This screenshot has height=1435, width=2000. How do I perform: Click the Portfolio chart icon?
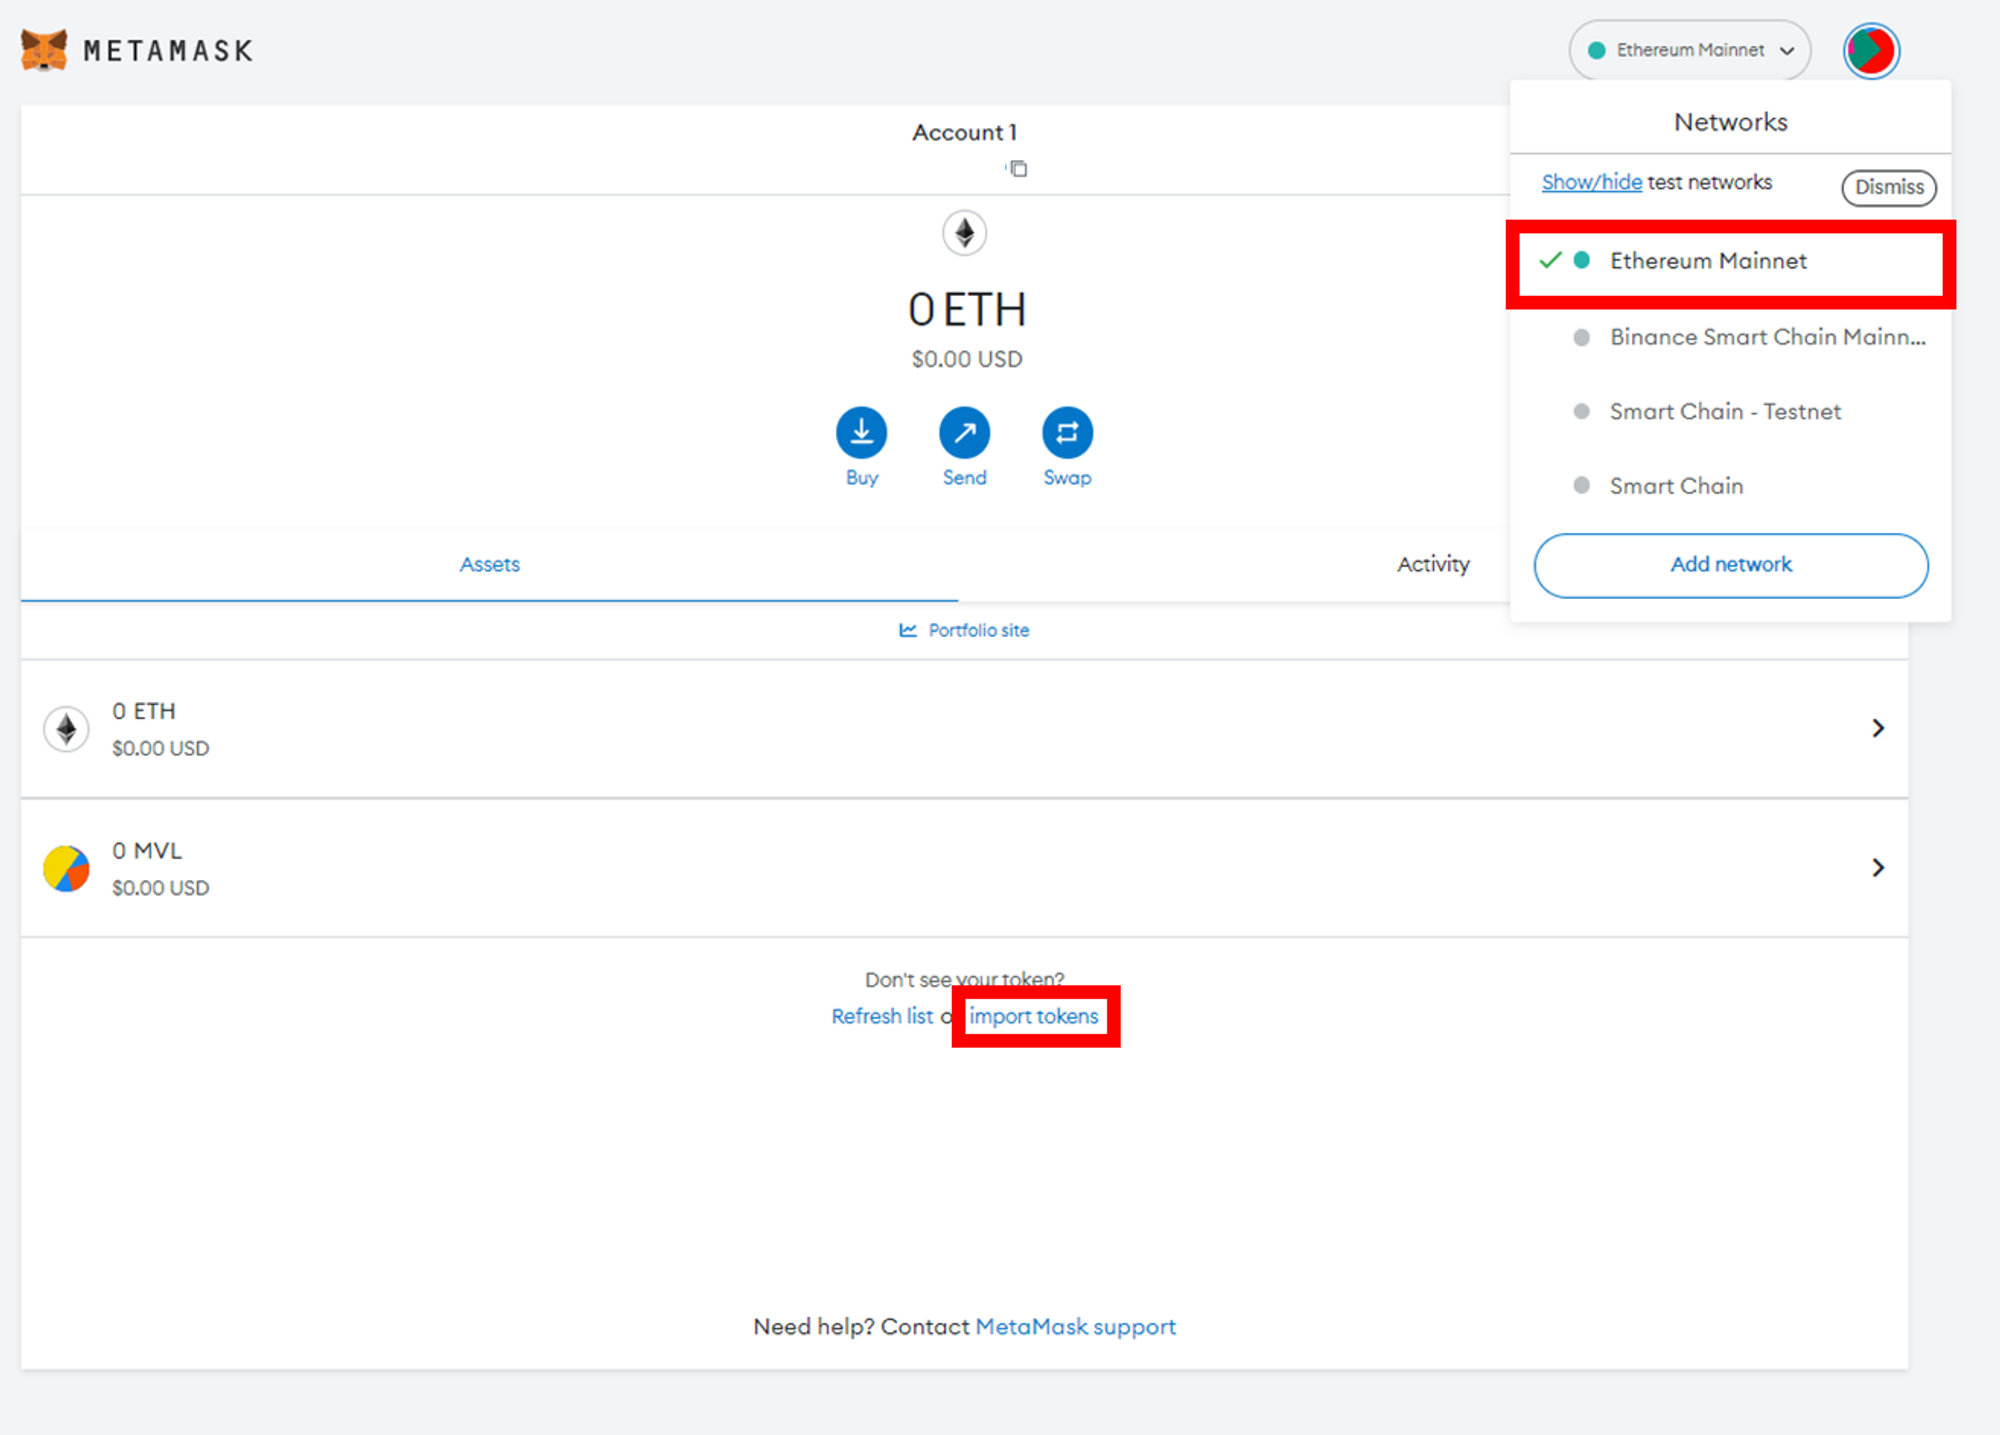point(908,630)
